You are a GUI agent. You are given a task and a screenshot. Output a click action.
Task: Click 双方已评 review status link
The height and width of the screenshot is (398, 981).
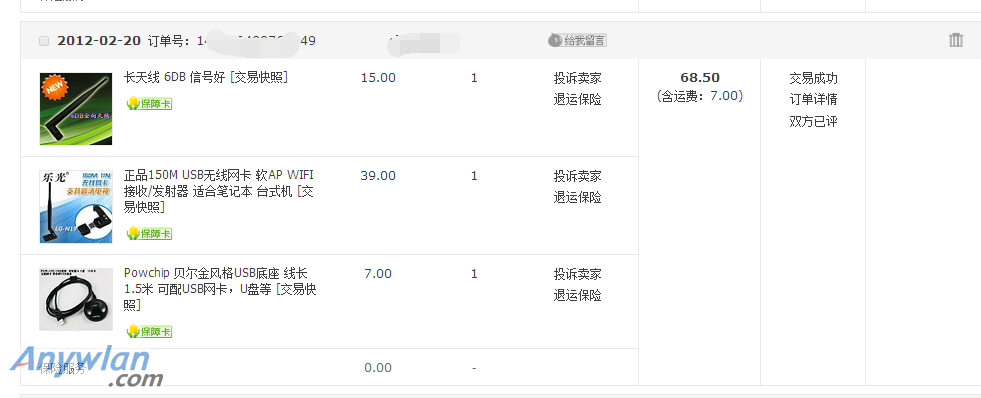(813, 121)
